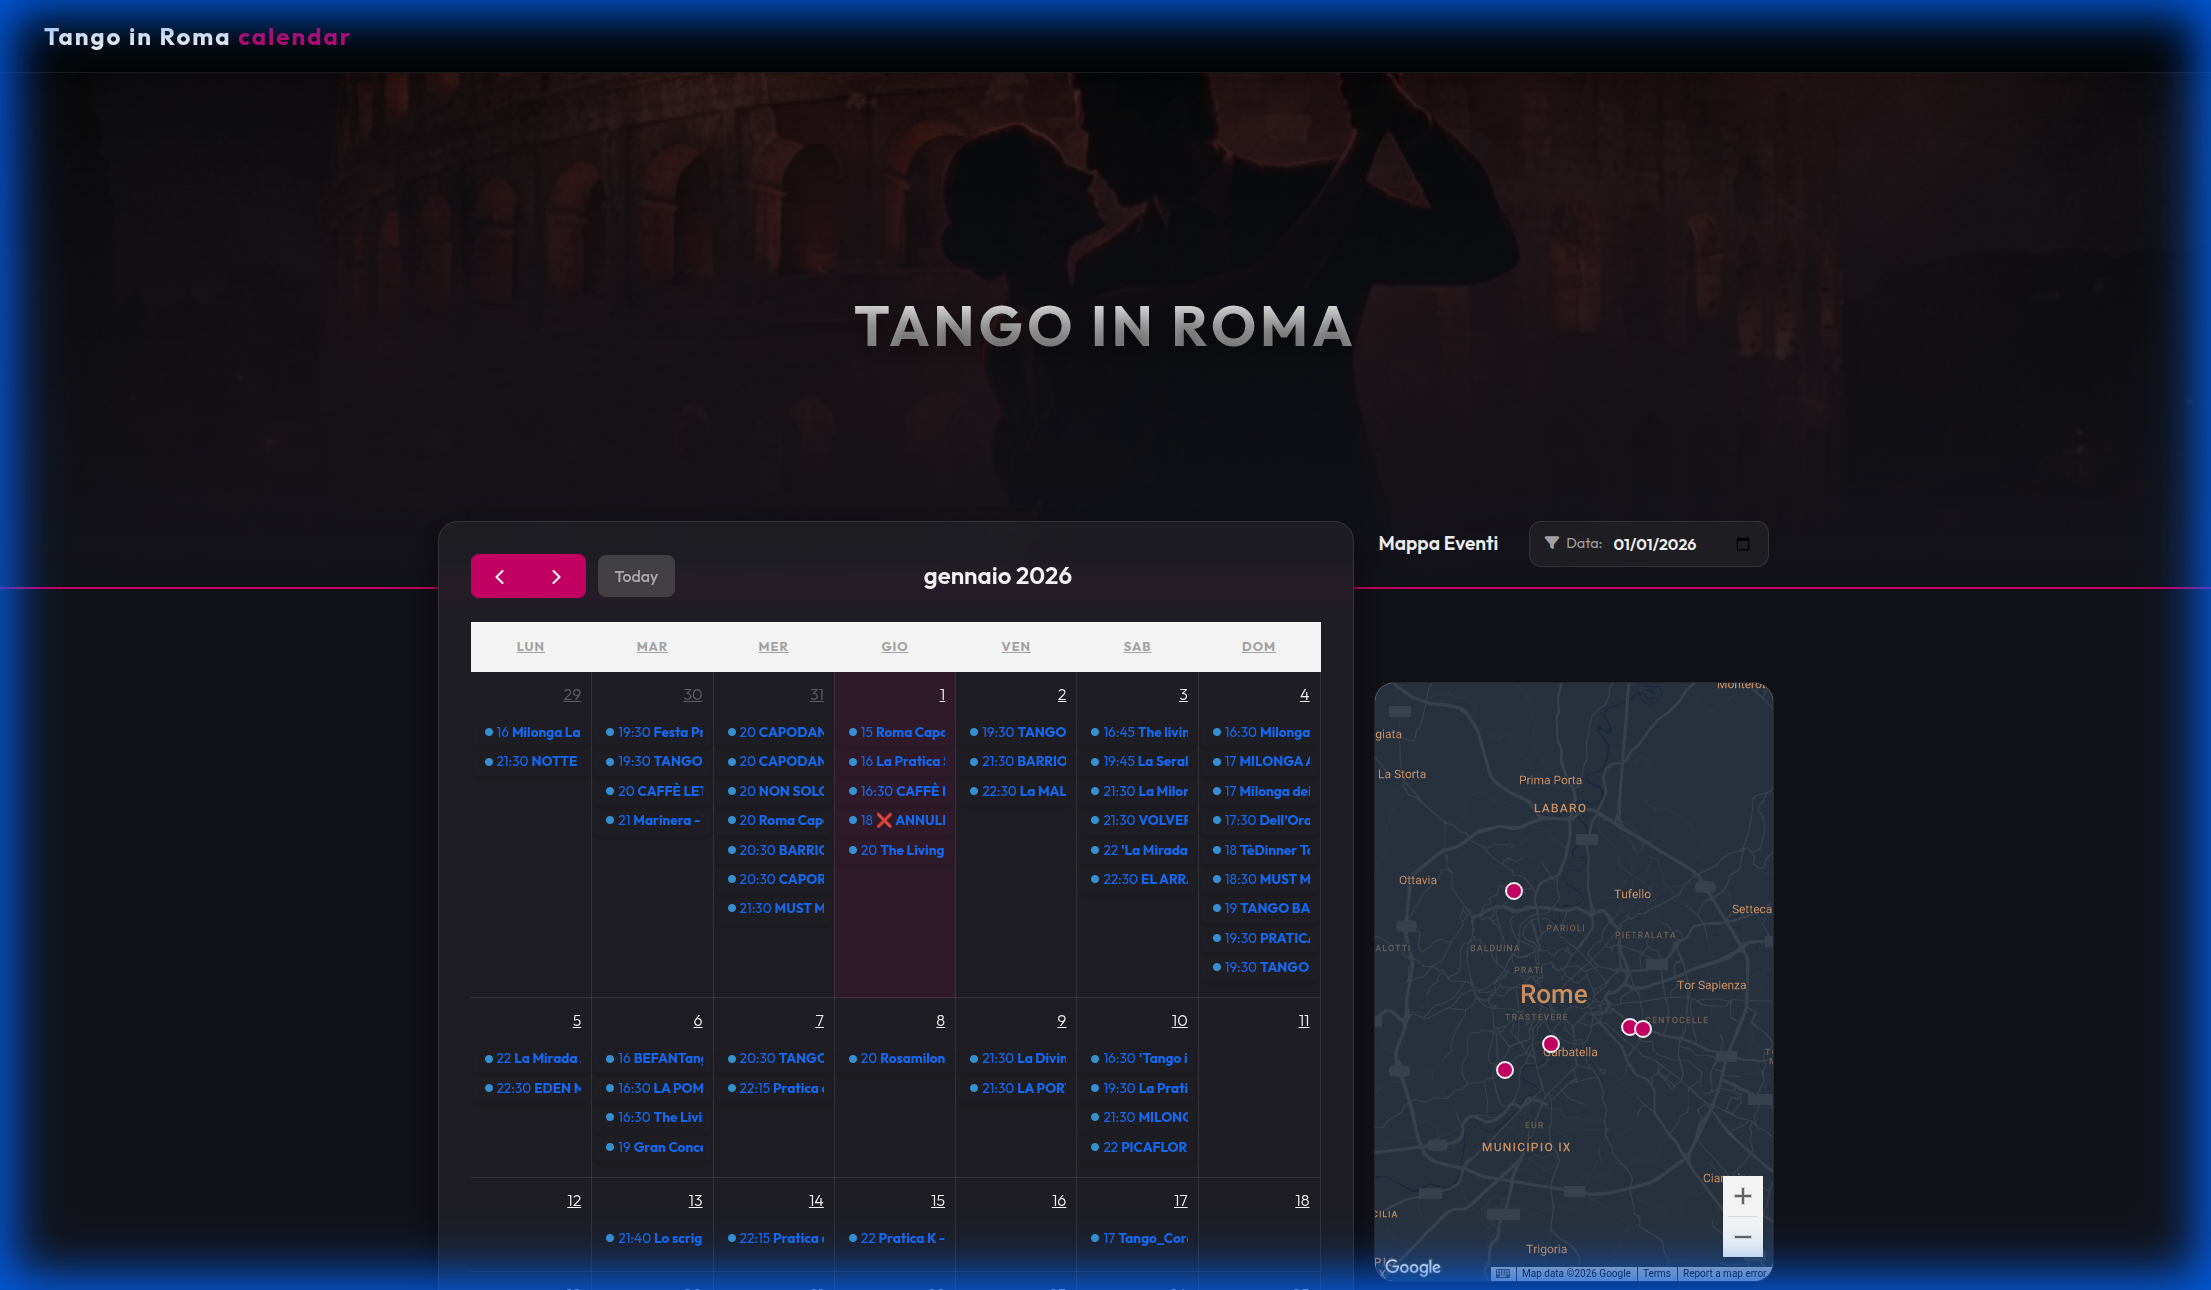This screenshot has height=1290, width=2211.
Task: Zoom in on the Mappa Eventi map
Action: click(x=1743, y=1196)
